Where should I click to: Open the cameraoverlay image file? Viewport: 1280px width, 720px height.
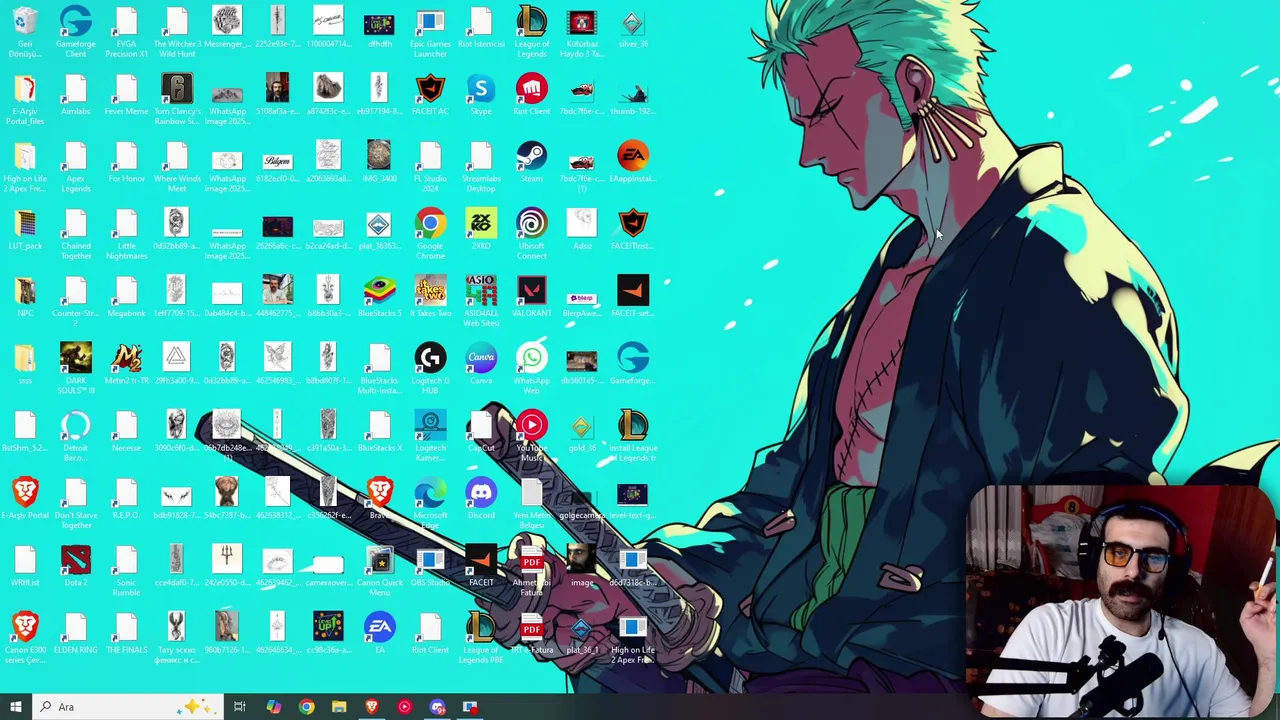coord(328,564)
